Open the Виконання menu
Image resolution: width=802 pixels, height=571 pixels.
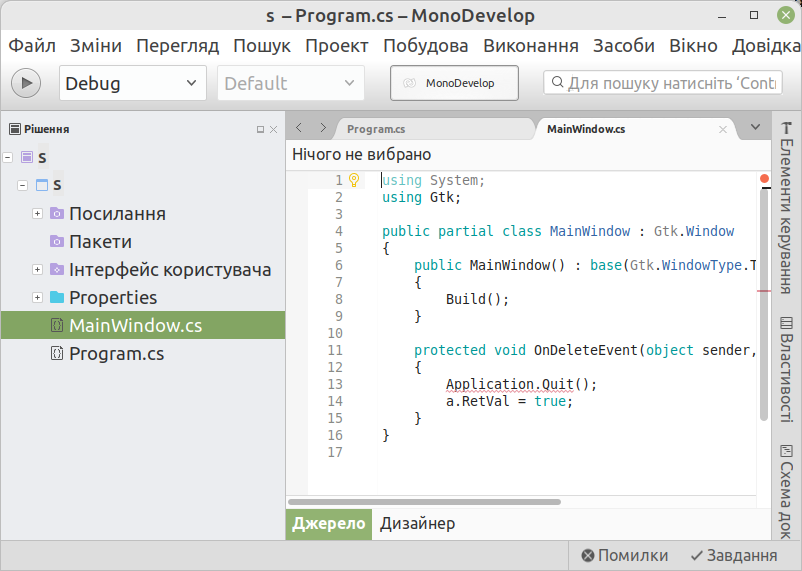(531, 46)
